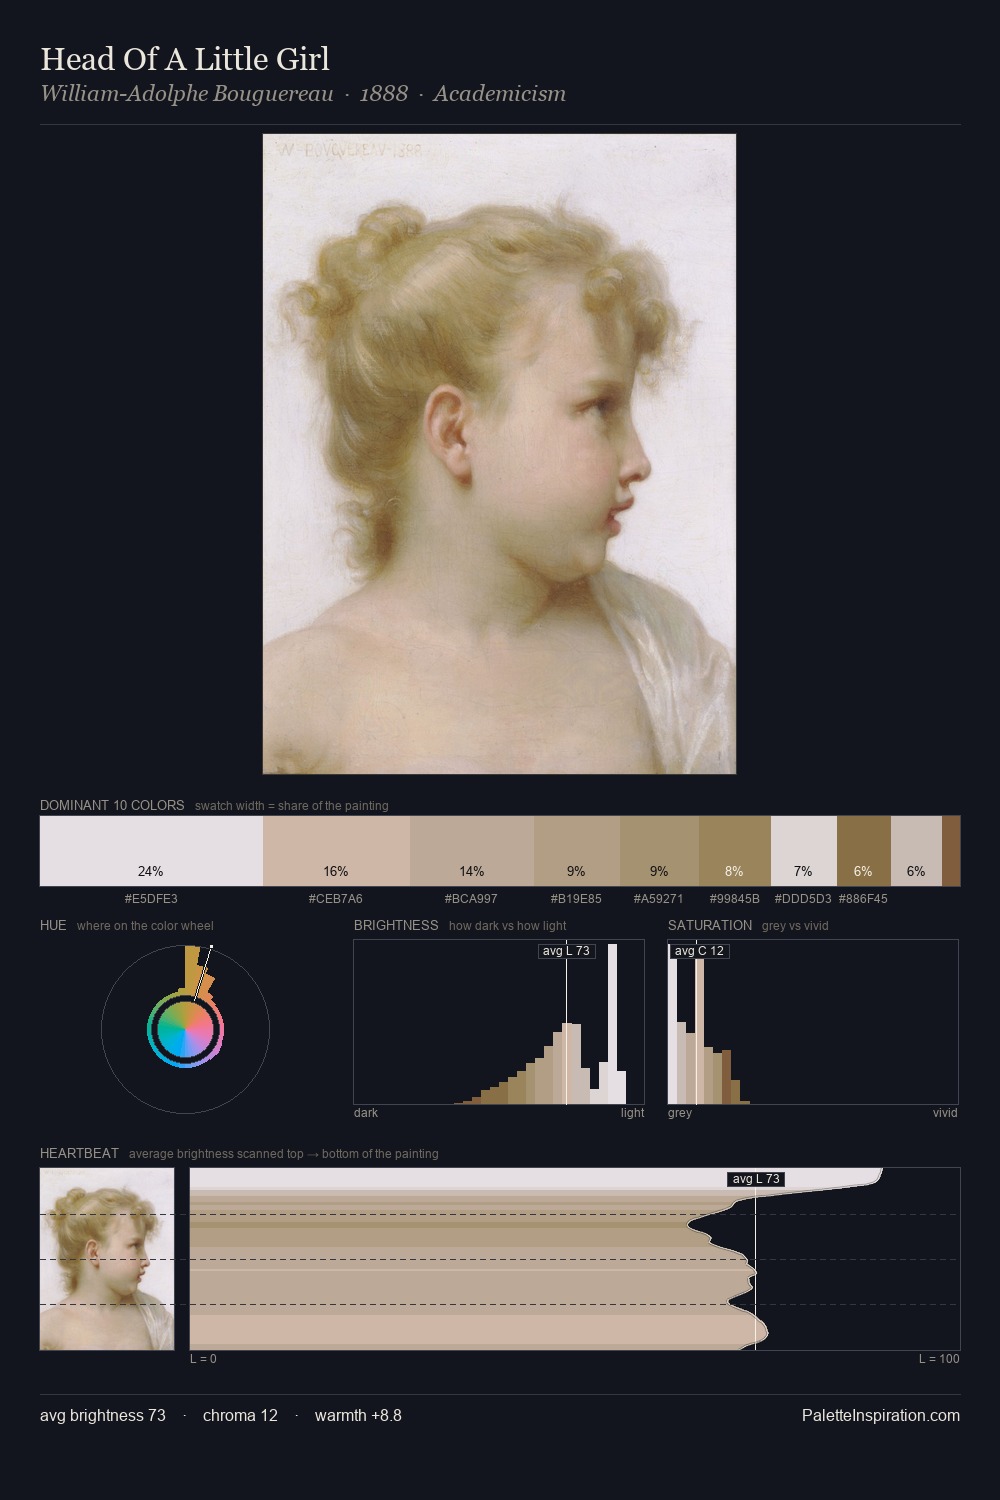Screen dimensions: 1000x1500
Task: Click the 8% swatch #99845B
Action: 735,851
